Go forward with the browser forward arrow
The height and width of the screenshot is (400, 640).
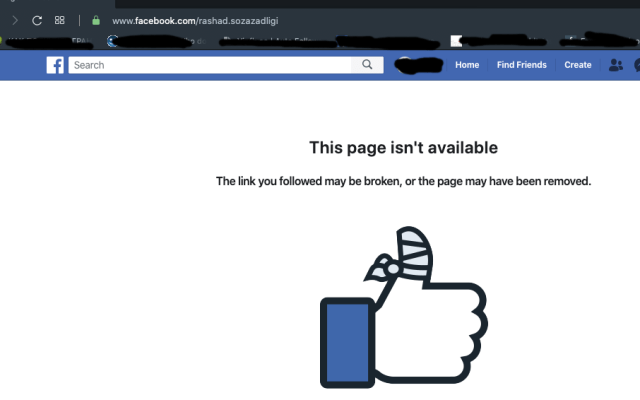(x=15, y=20)
